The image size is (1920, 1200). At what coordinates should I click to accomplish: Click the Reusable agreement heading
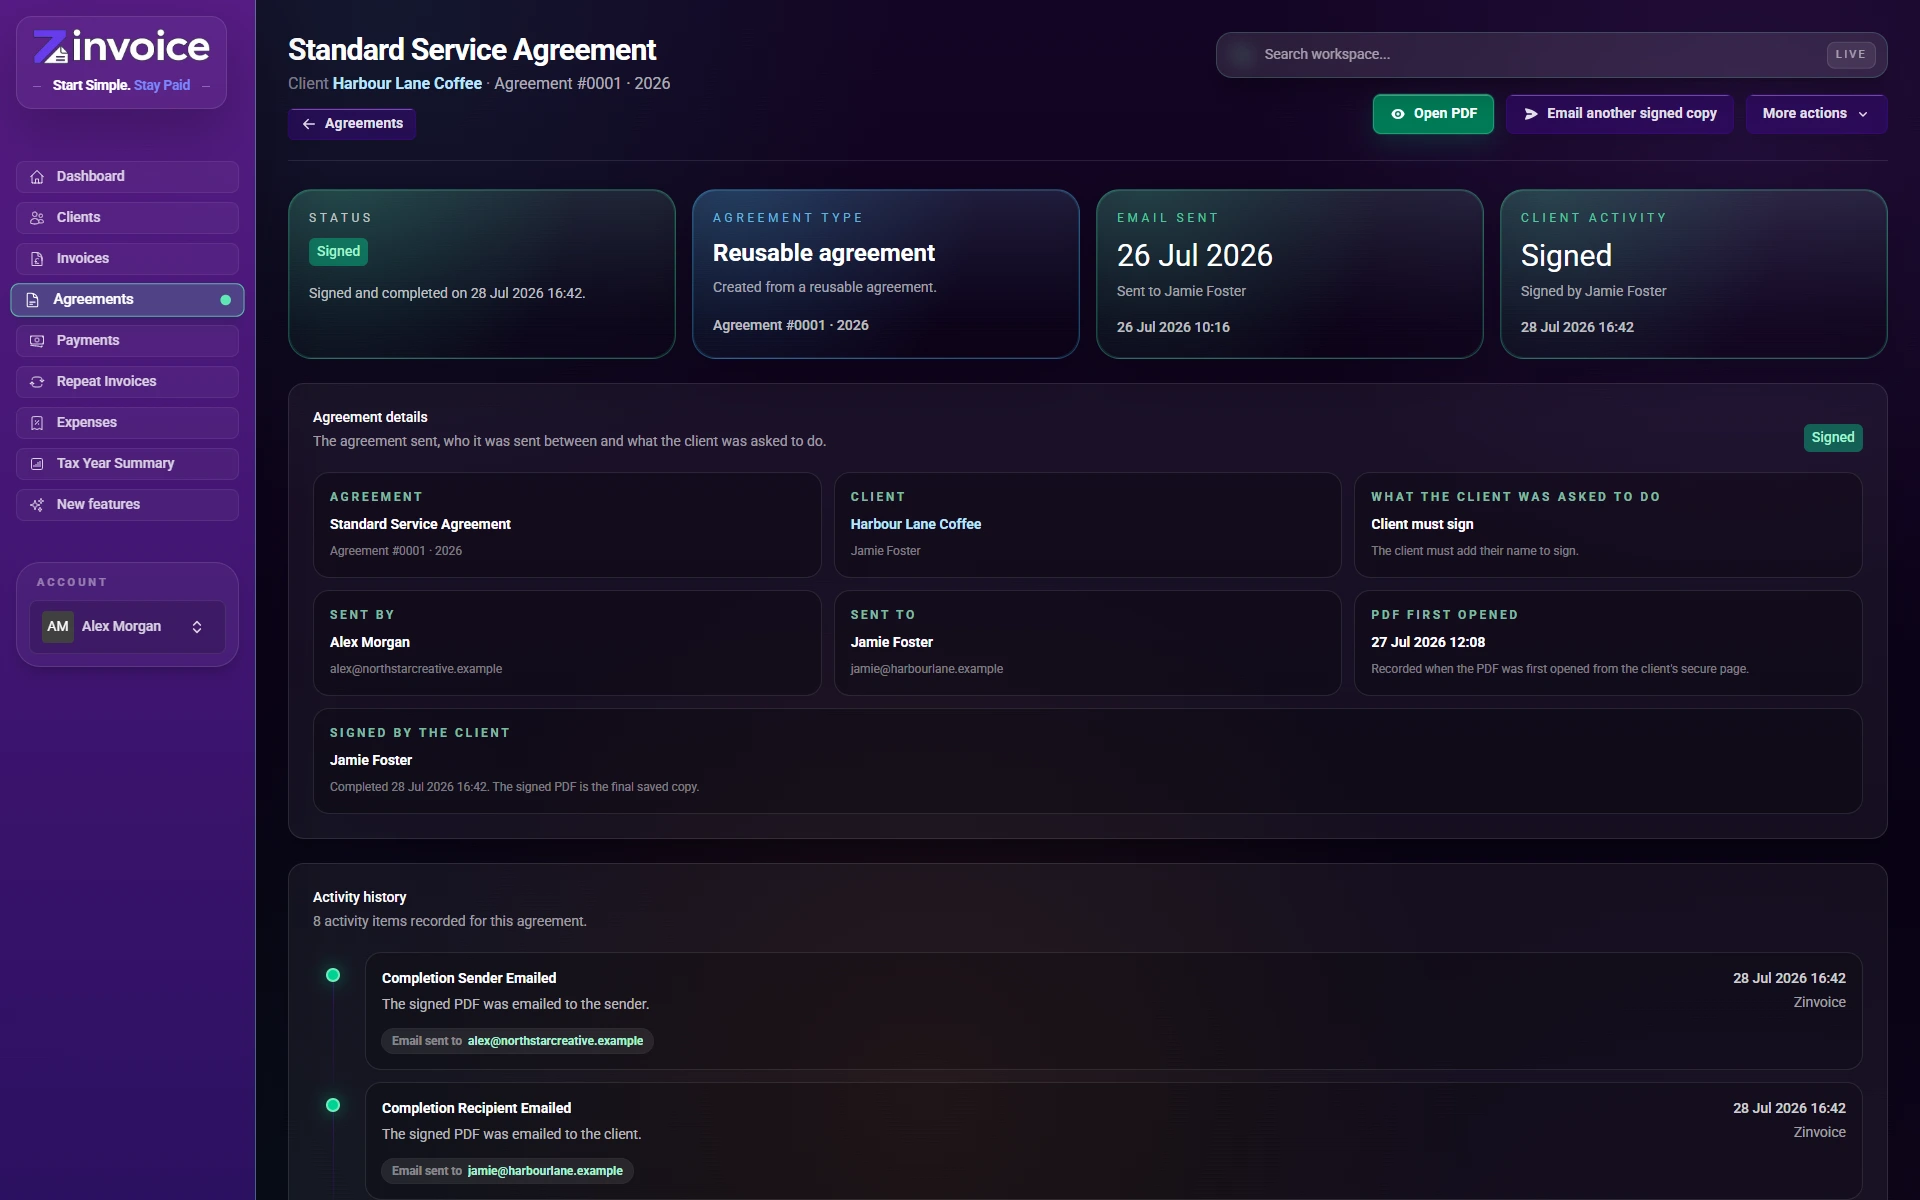(824, 253)
